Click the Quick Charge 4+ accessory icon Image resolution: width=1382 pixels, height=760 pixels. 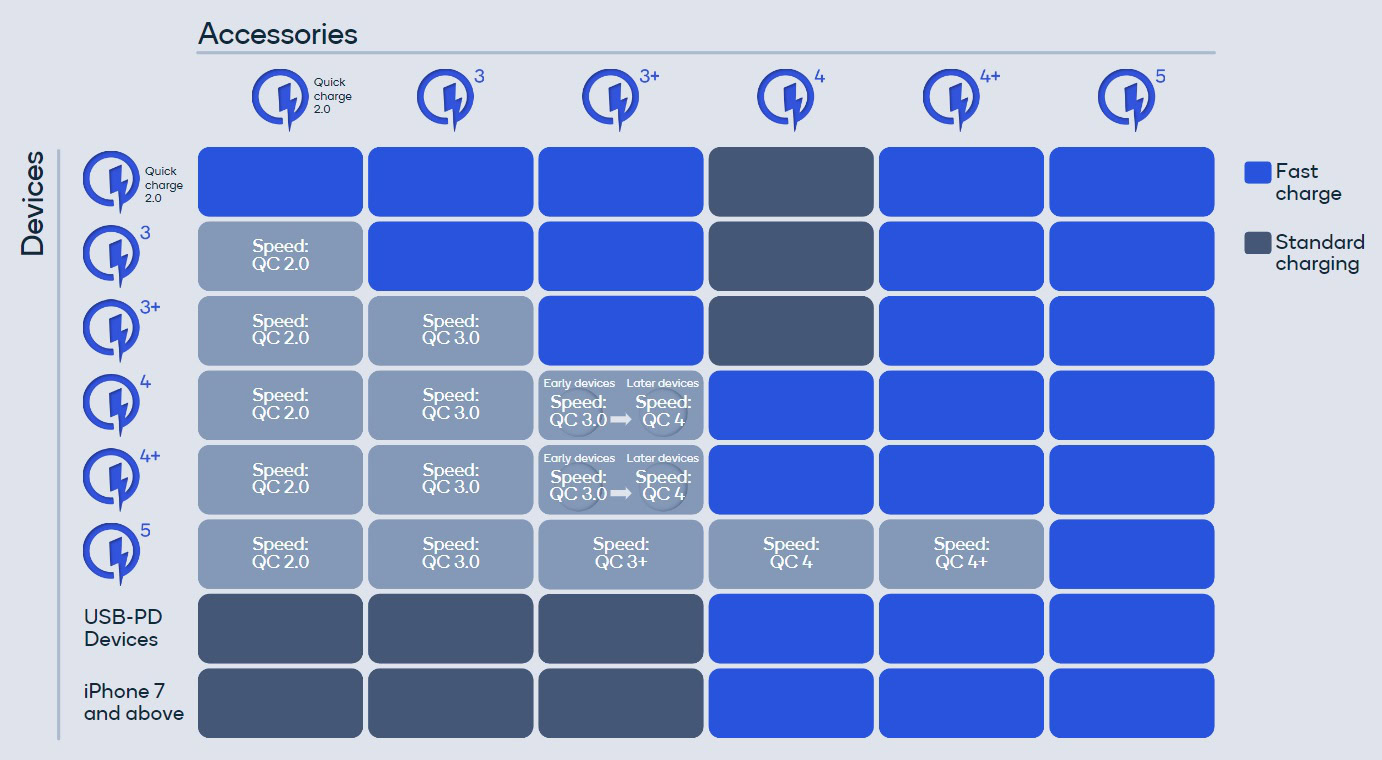click(954, 99)
